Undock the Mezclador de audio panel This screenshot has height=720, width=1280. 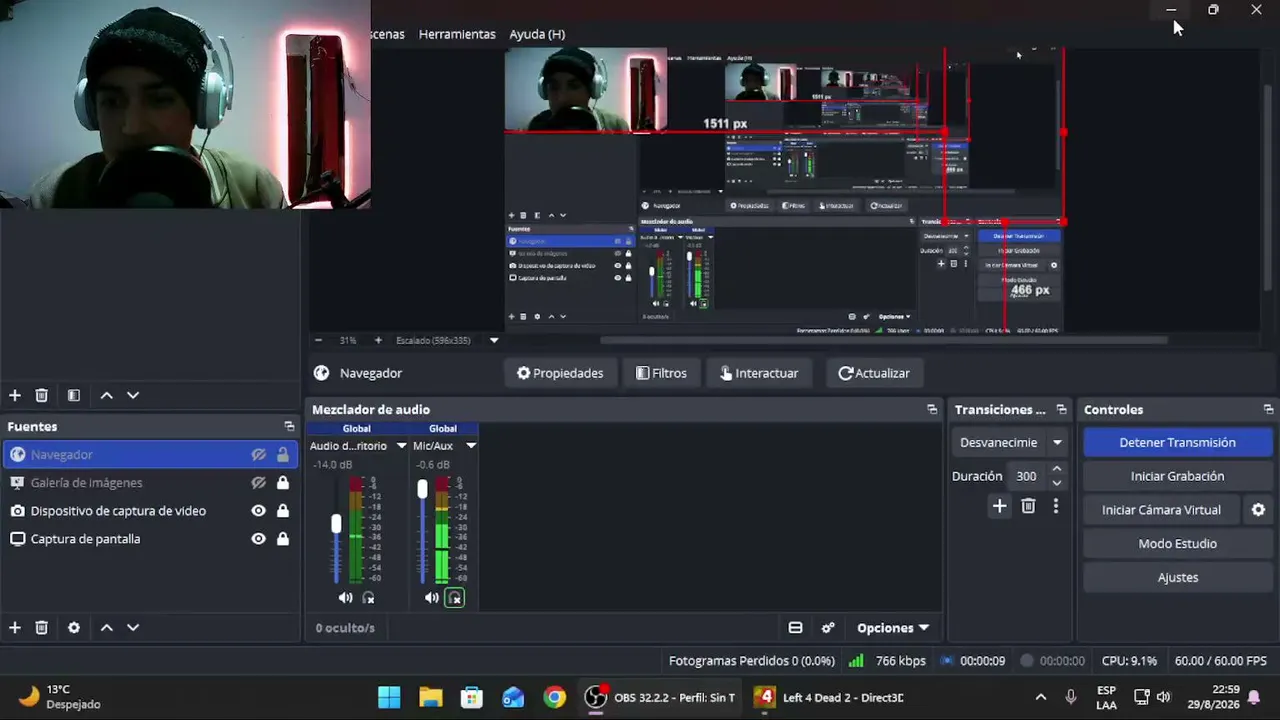(932, 410)
